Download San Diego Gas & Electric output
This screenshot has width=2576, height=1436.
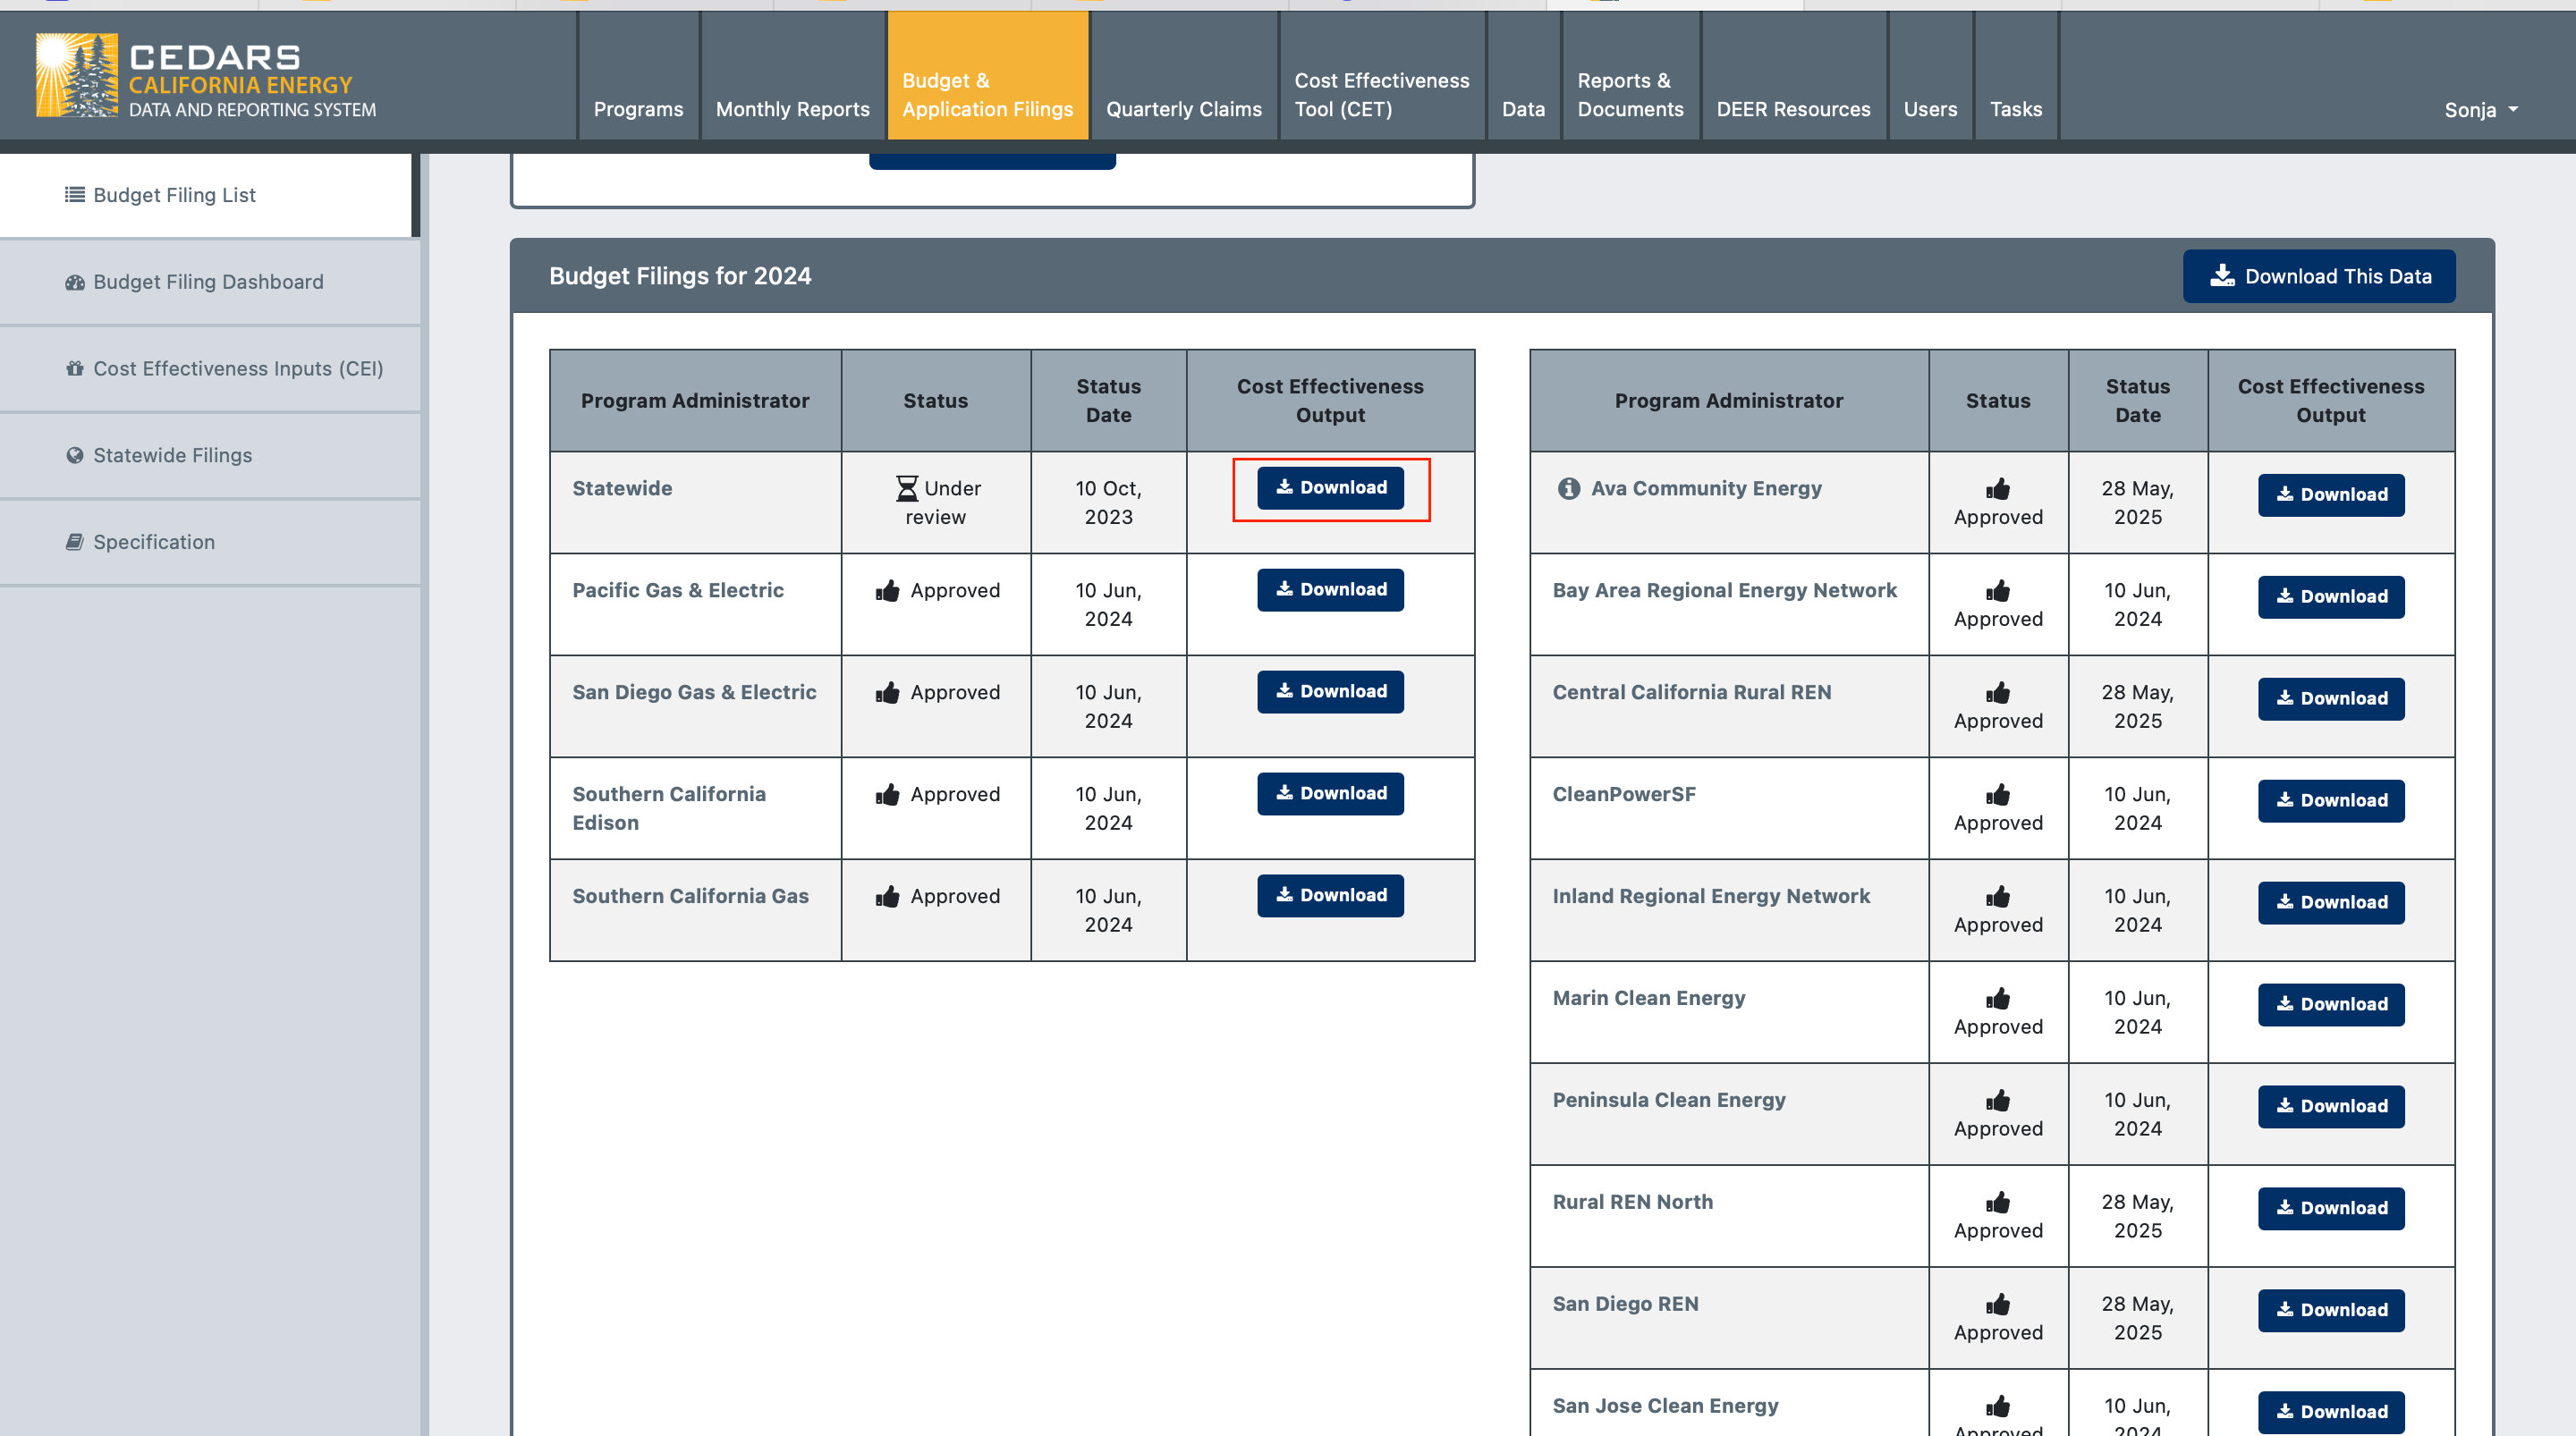[x=1330, y=692]
